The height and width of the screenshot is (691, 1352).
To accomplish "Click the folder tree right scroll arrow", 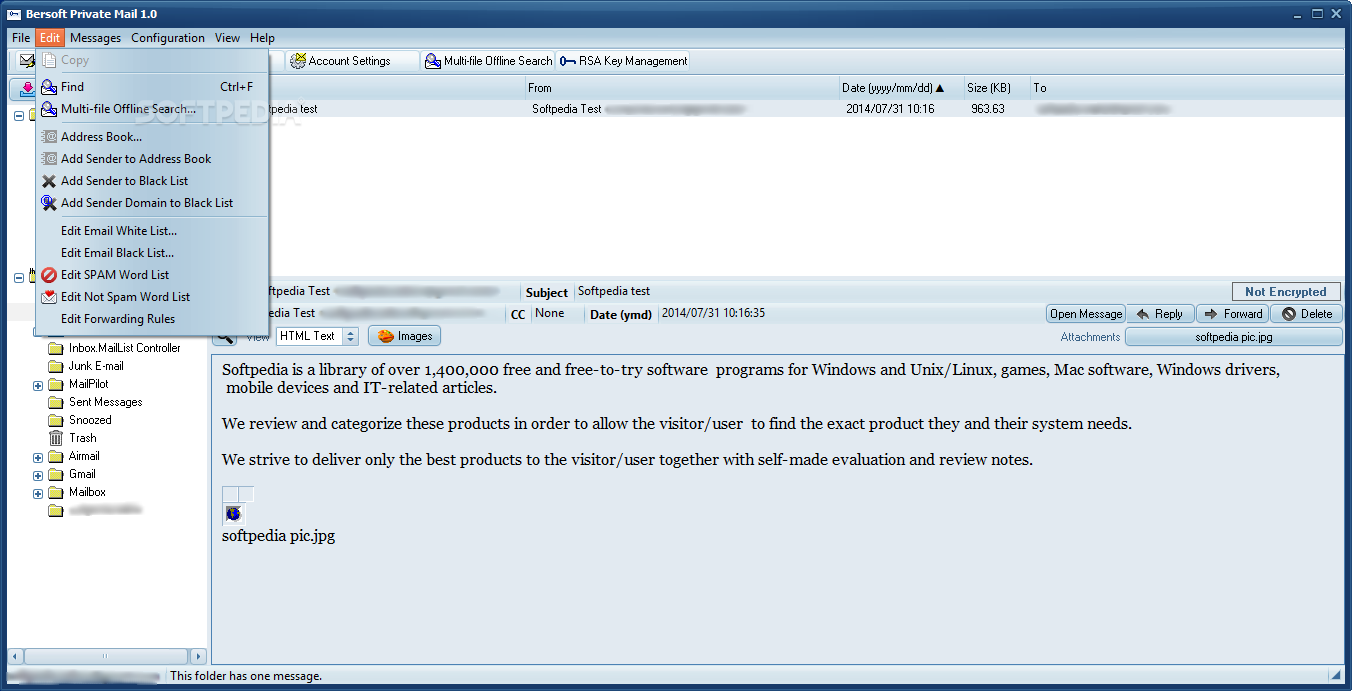I will tap(198, 657).
